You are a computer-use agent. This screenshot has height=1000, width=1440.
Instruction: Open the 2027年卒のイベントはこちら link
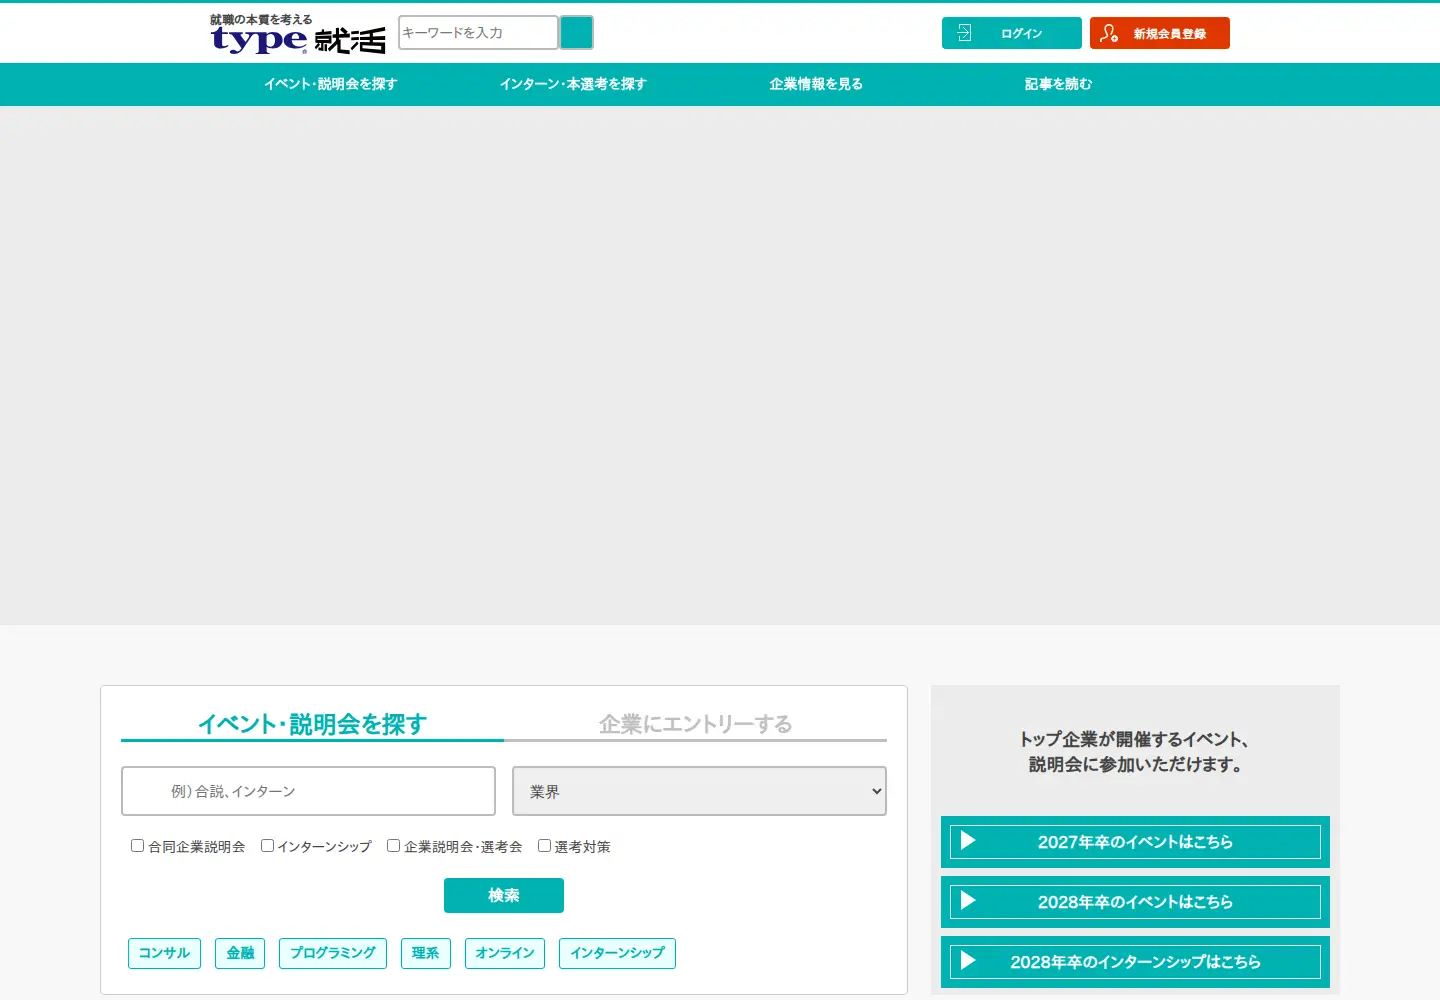[1135, 842]
